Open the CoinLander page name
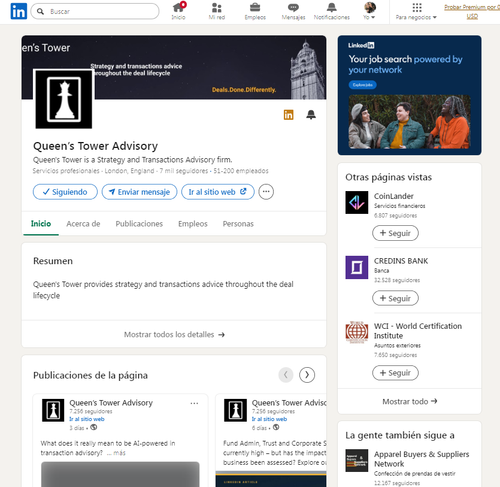 coord(394,196)
